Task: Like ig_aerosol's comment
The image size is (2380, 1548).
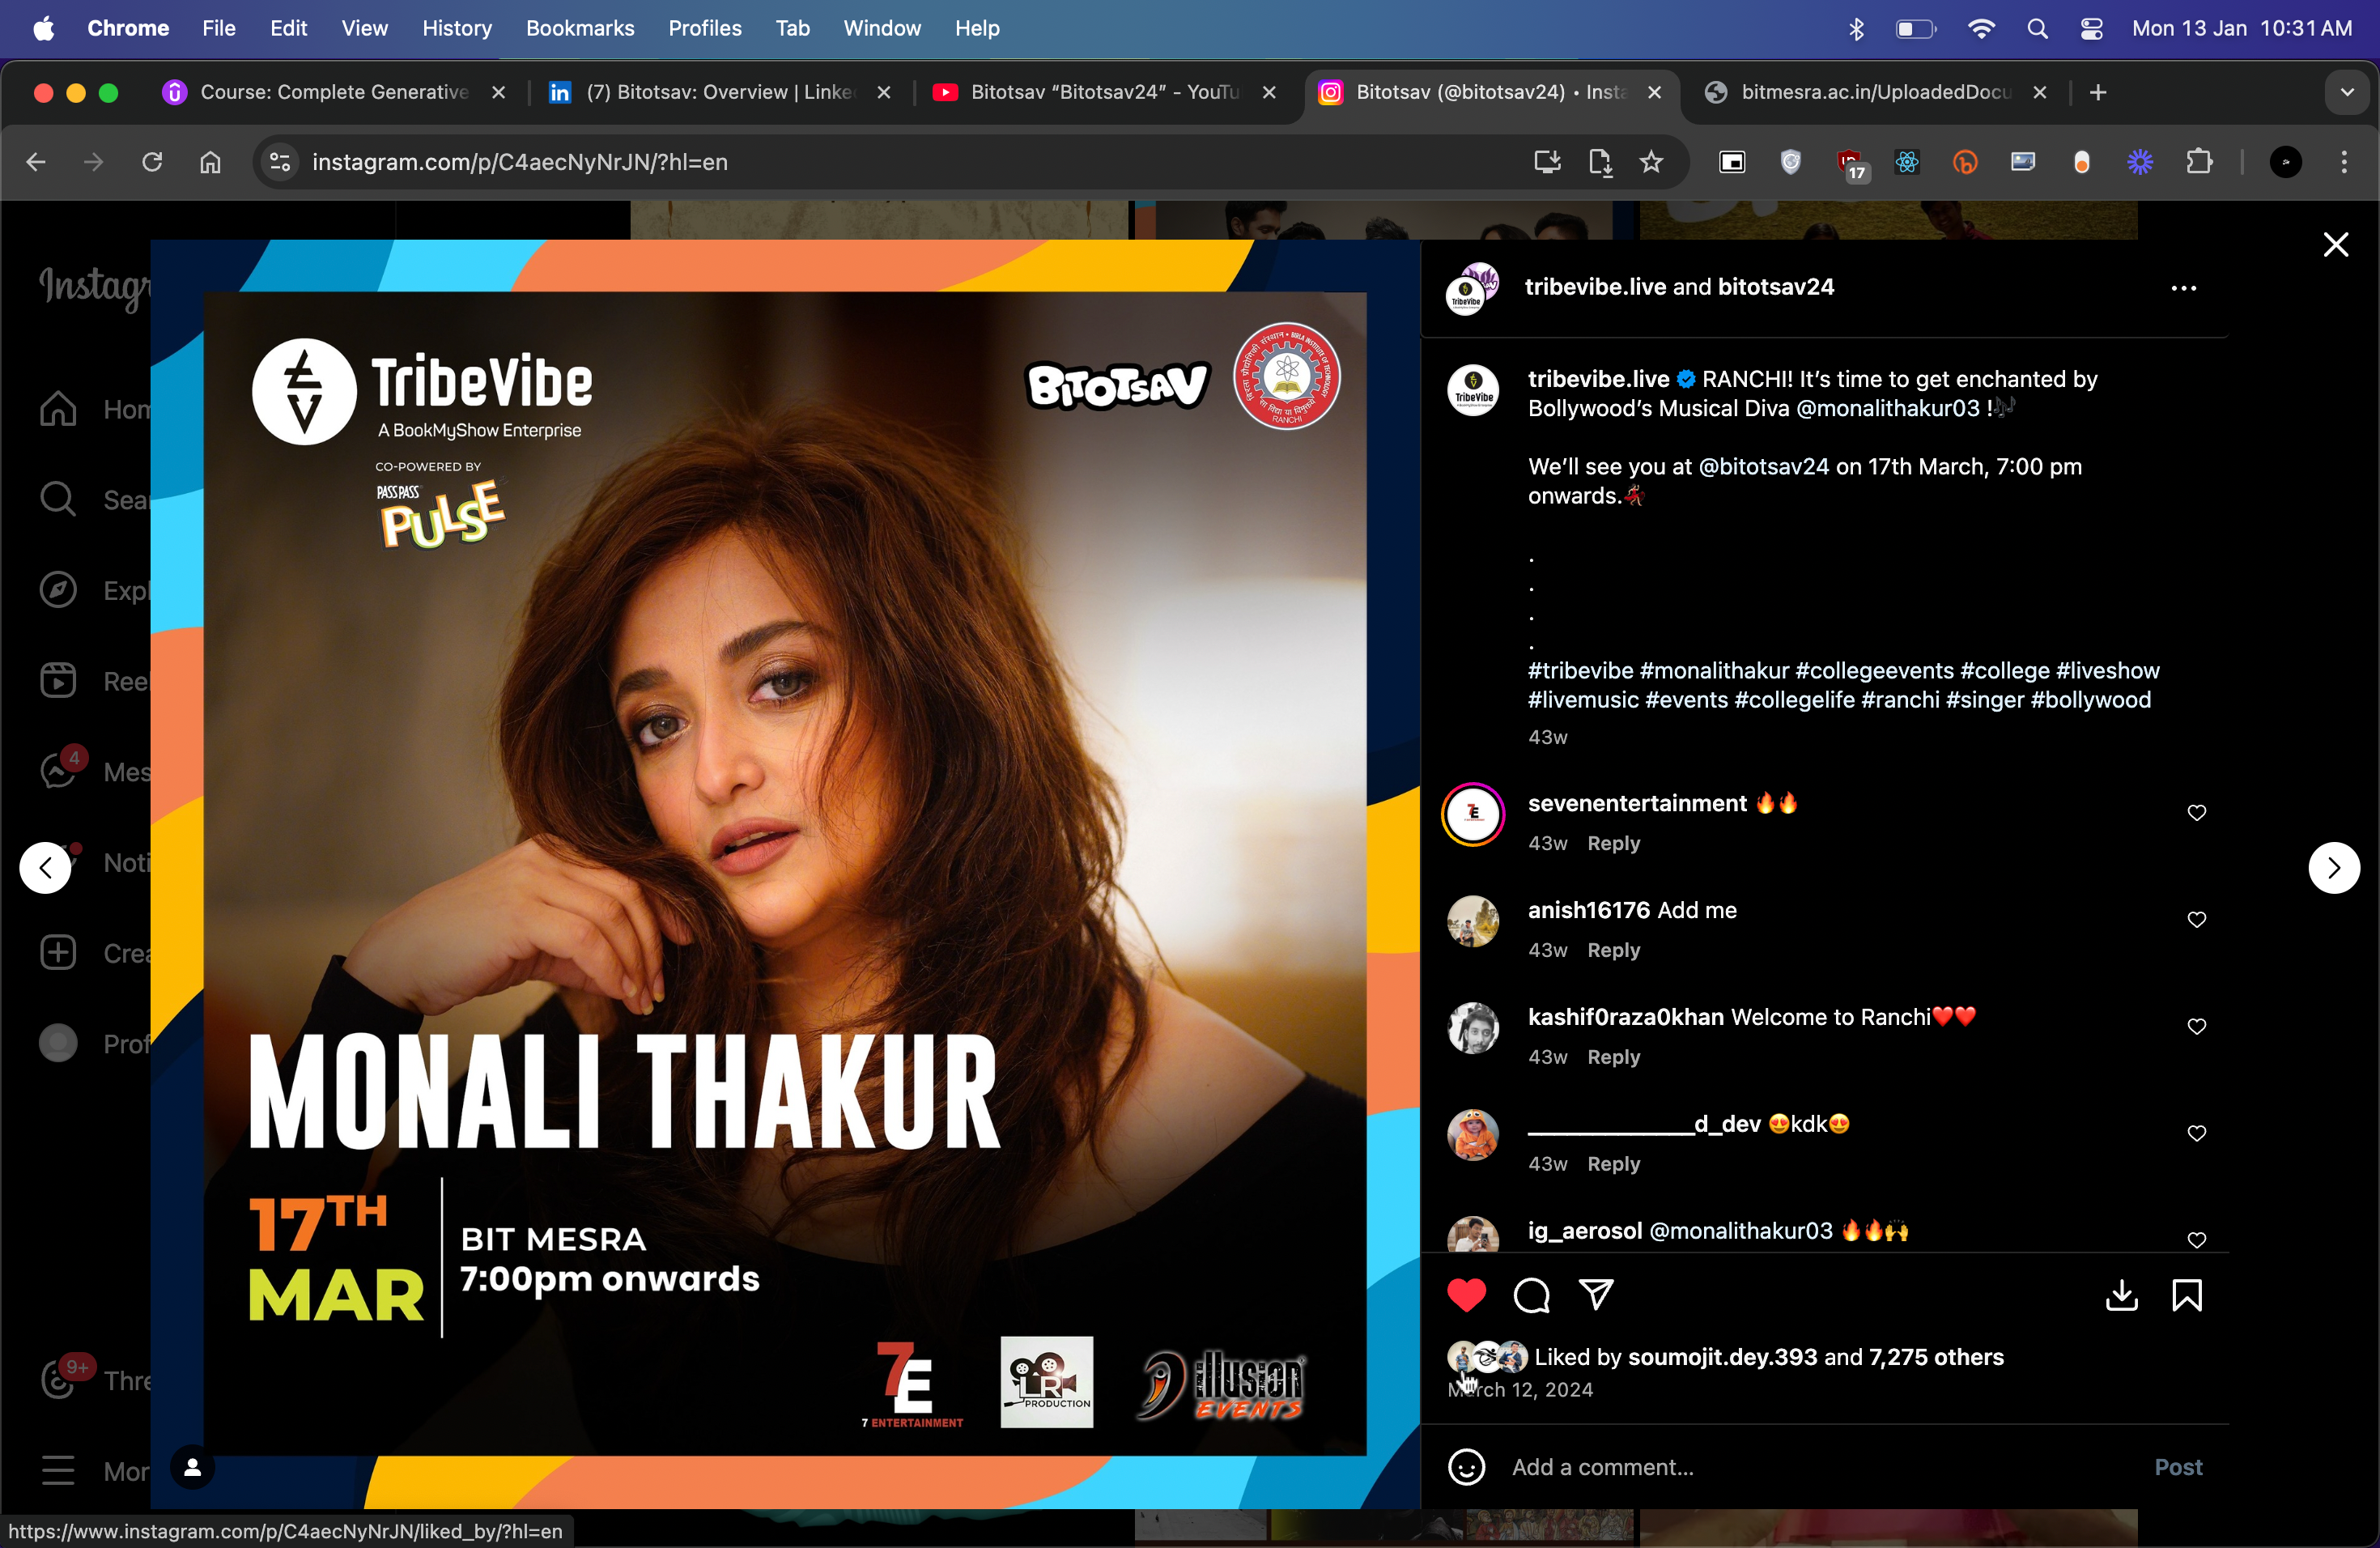Action: [2196, 1240]
